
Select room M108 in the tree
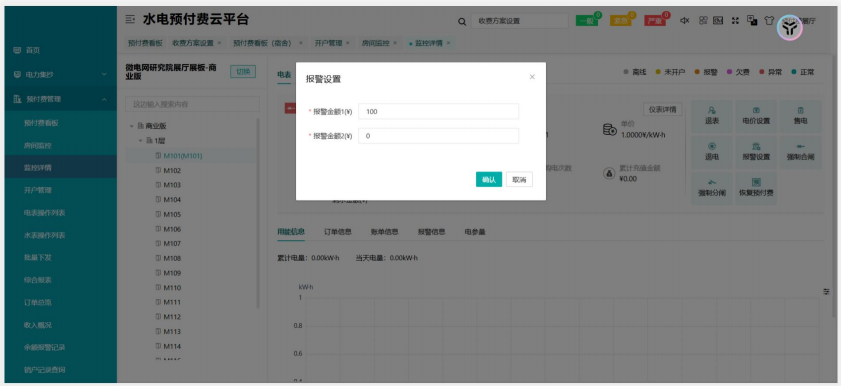point(172,258)
